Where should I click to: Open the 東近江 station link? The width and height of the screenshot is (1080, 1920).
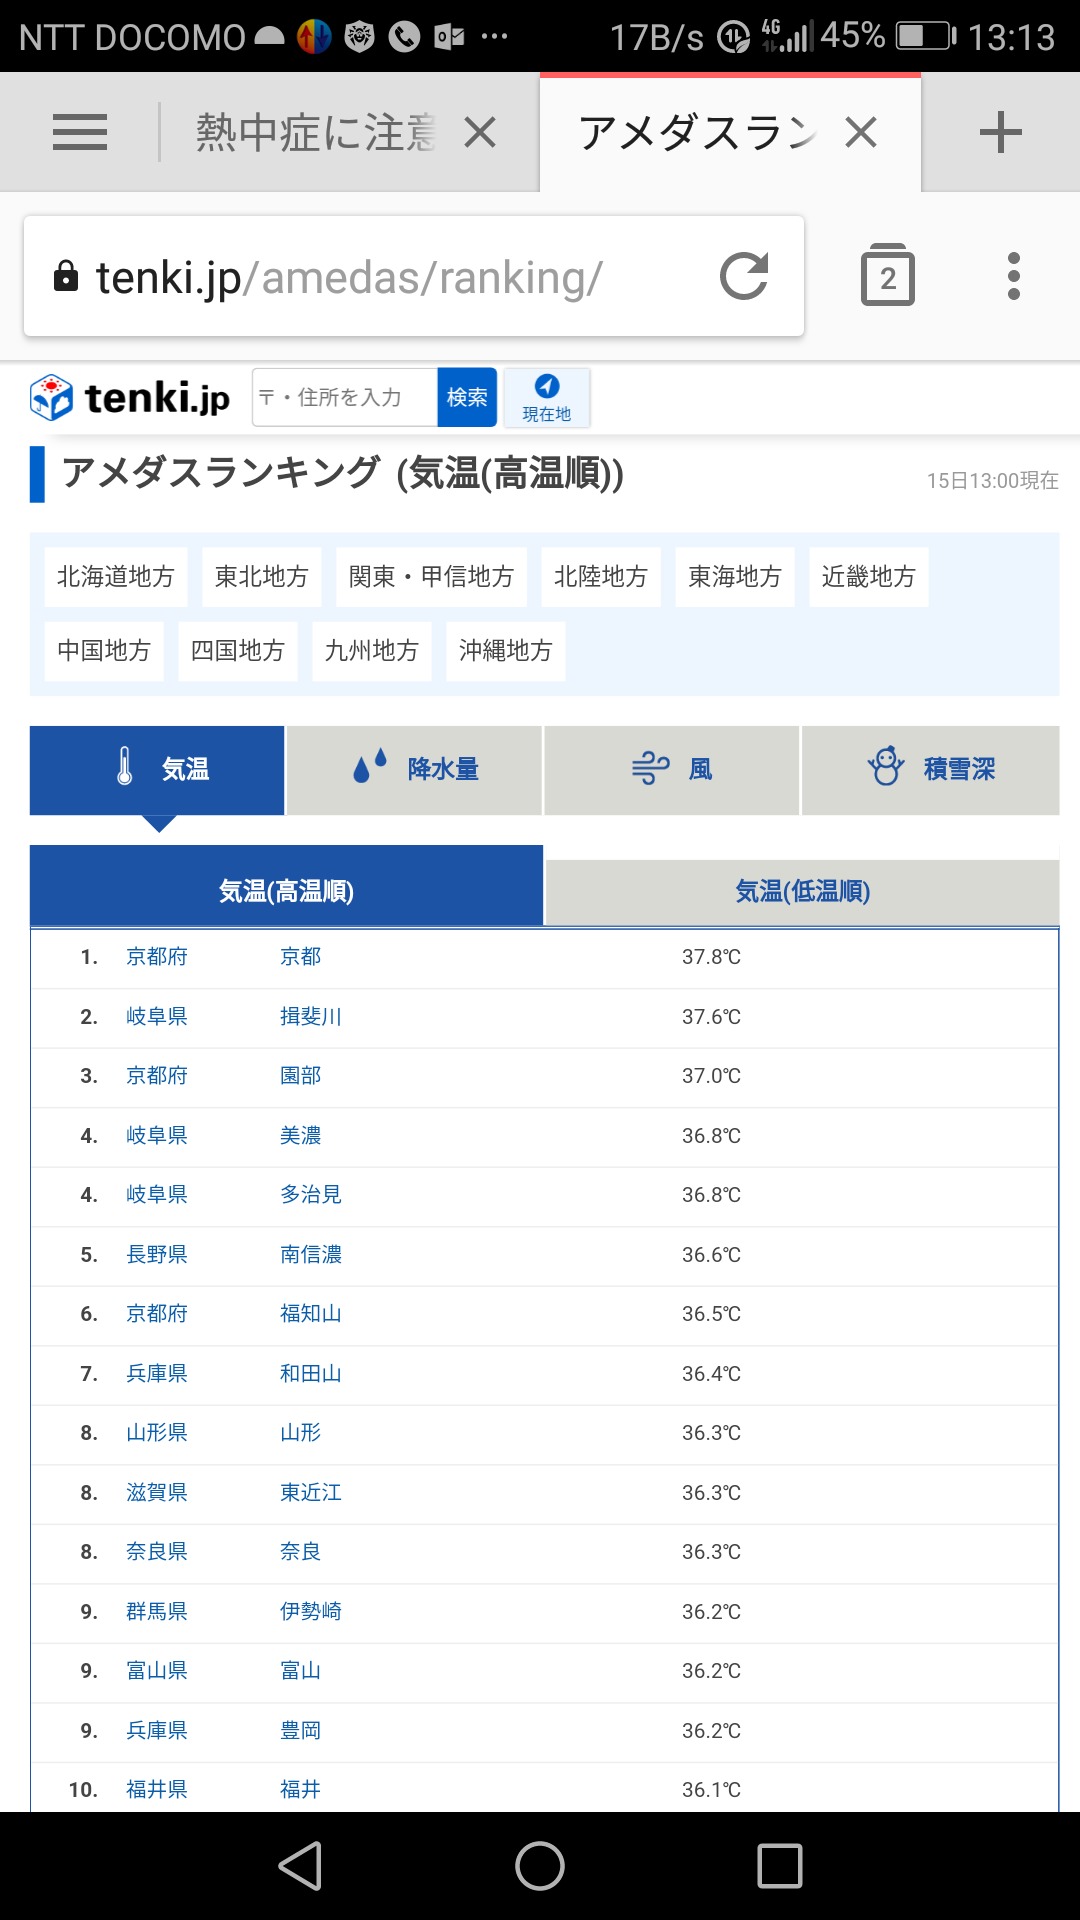pyautogui.click(x=311, y=1493)
